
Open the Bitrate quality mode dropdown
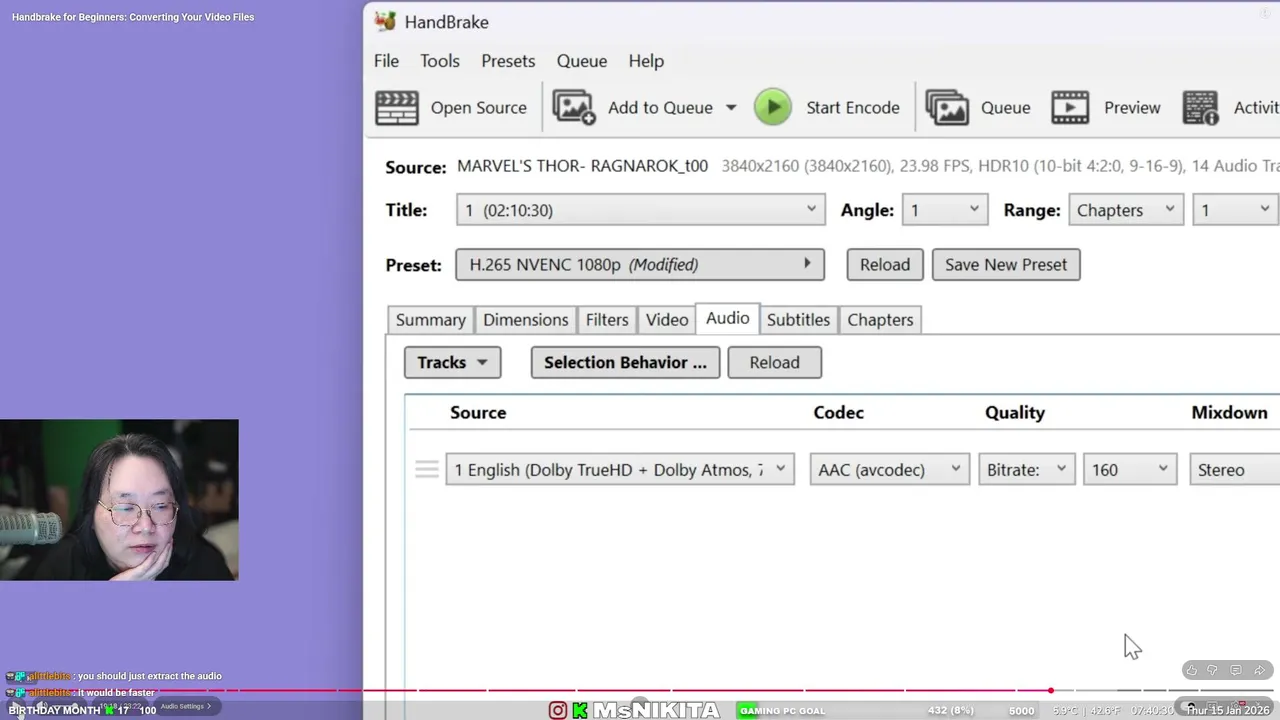[1027, 470]
